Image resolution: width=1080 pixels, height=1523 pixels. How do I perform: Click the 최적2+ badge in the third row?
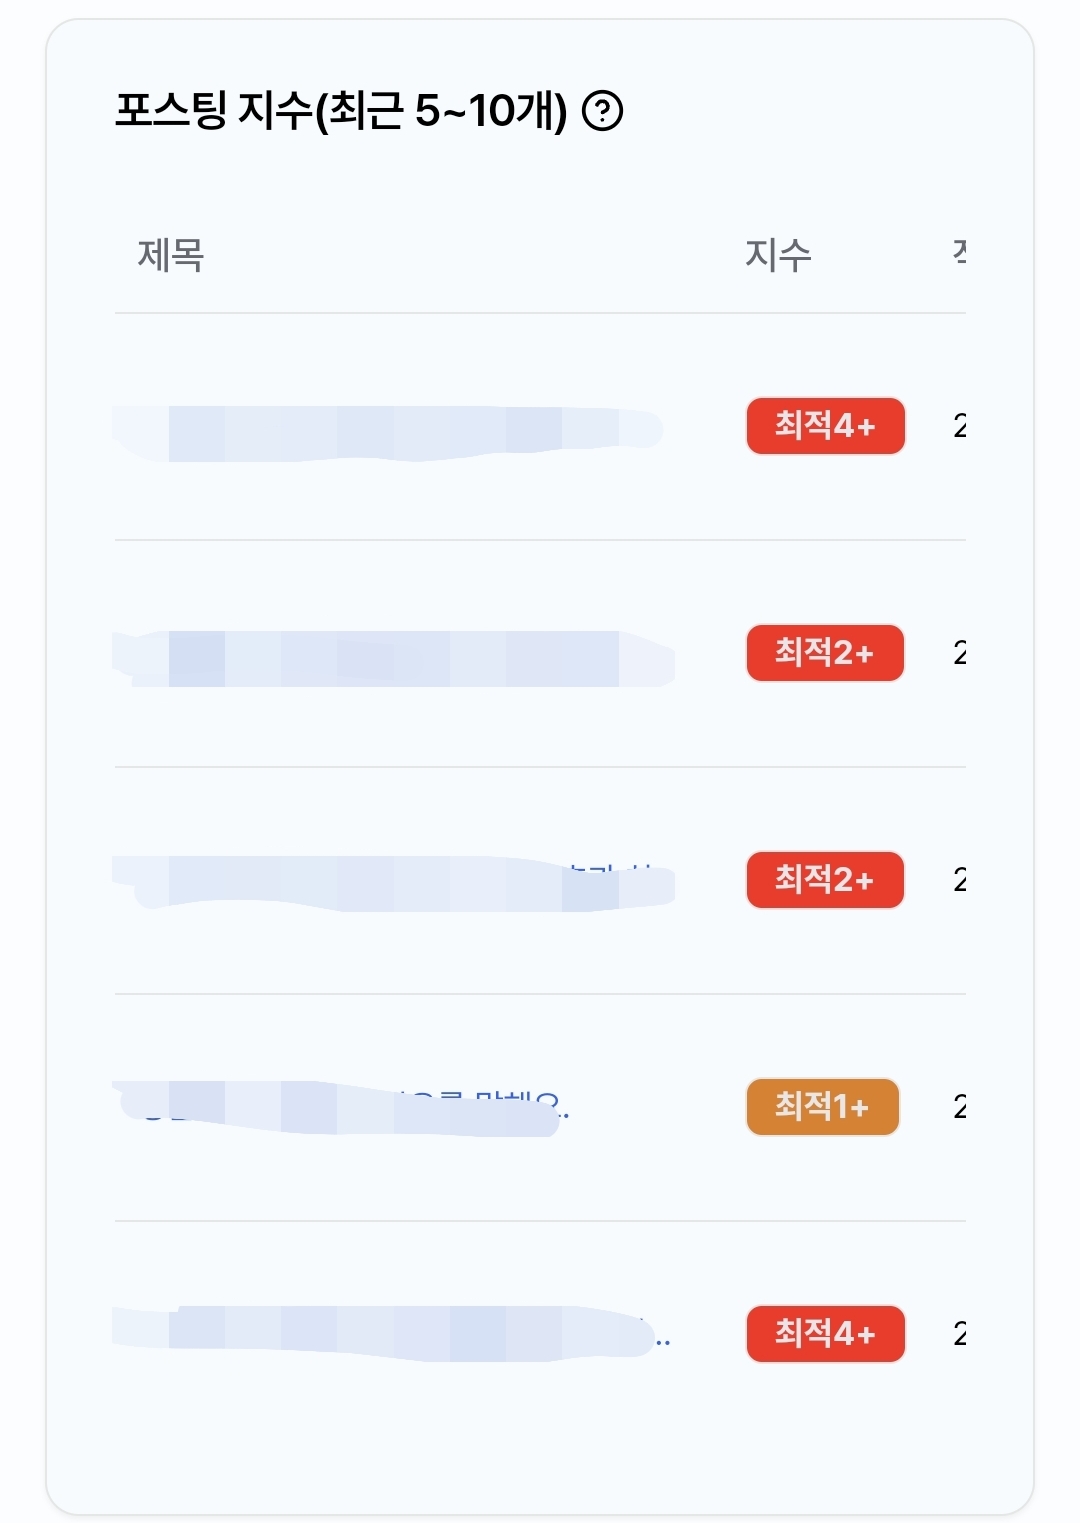[825, 880]
